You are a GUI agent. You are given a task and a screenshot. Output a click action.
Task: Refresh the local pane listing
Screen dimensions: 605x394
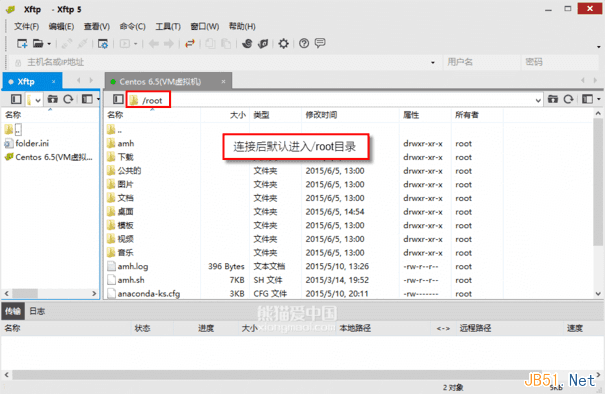(68, 100)
